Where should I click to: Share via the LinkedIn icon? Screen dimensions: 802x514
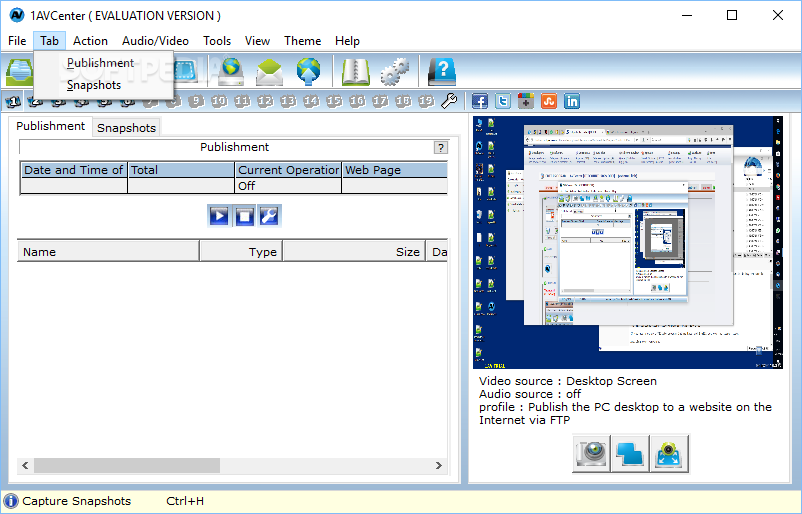(572, 101)
